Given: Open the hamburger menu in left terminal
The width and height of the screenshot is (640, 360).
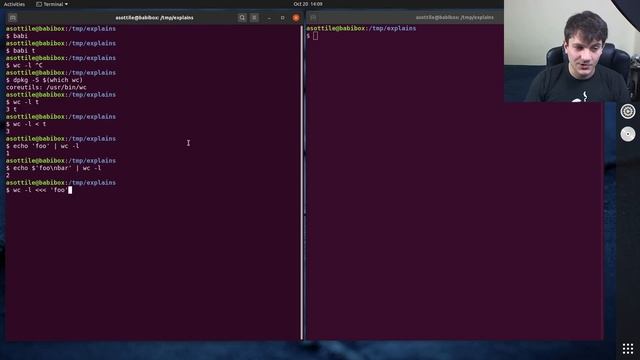Looking at the screenshot, I should point(254,18).
